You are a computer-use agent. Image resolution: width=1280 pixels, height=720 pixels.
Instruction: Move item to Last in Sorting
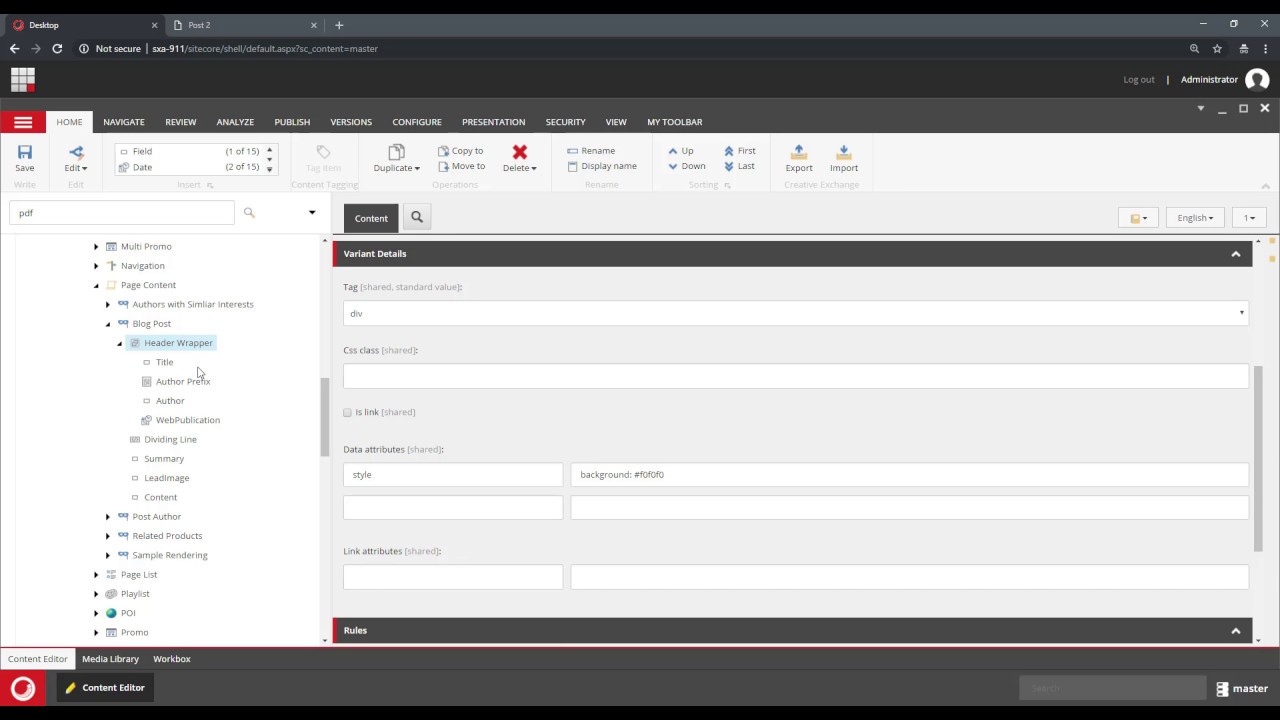[x=740, y=166]
